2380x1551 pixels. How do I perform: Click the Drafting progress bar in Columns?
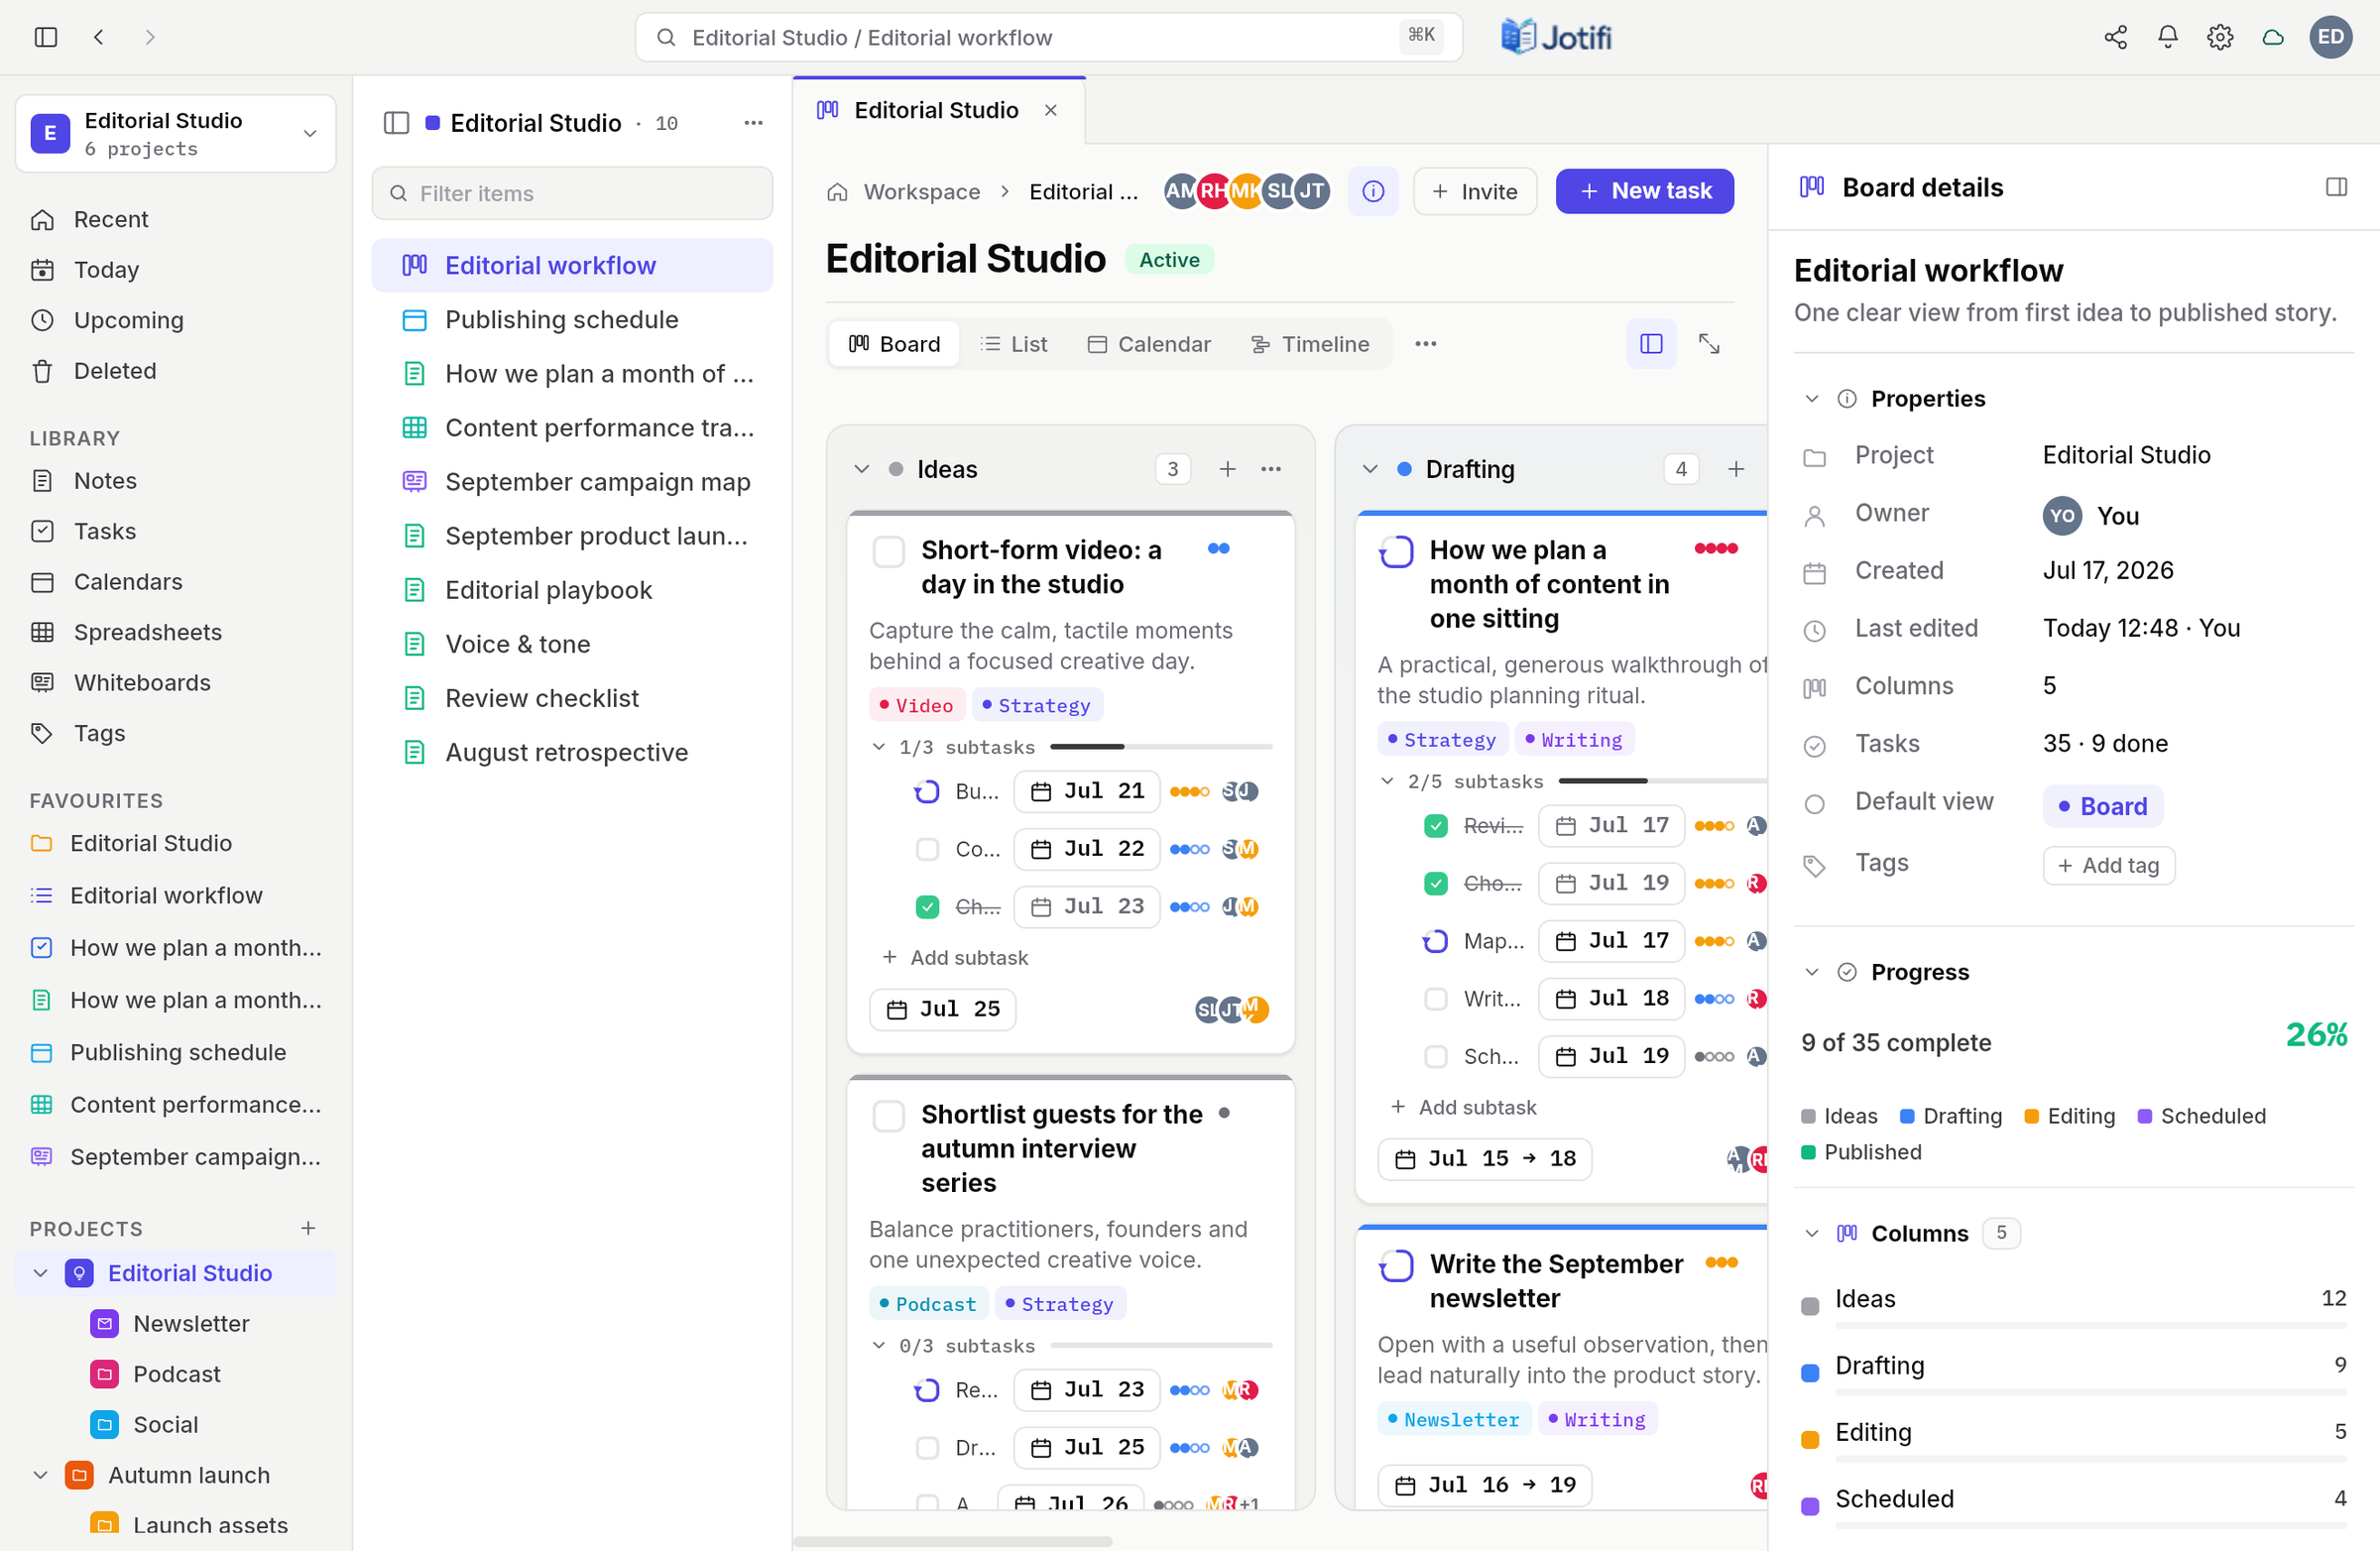(2090, 1392)
